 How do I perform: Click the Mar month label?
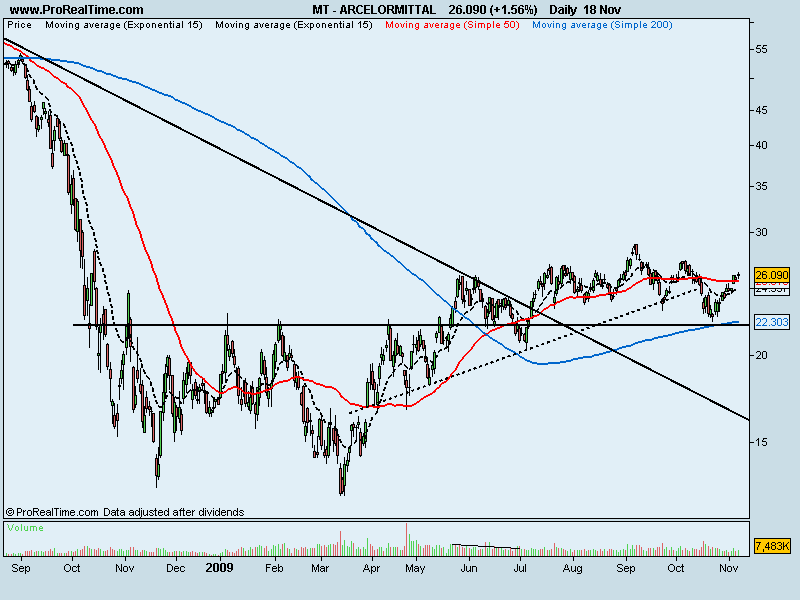320,568
